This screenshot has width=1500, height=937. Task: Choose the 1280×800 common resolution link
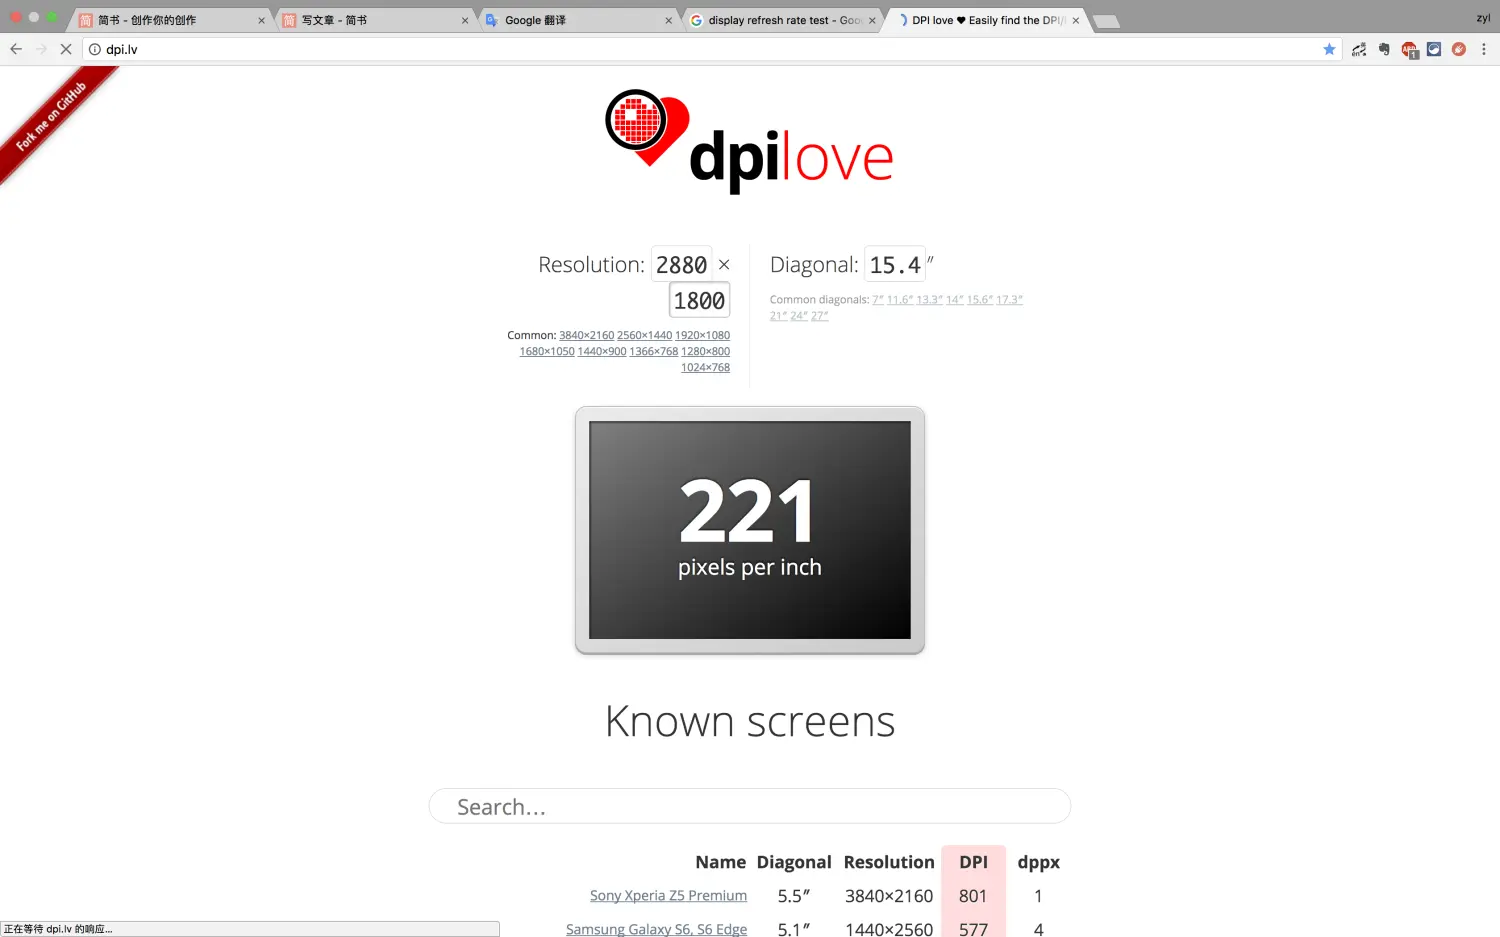tap(706, 351)
